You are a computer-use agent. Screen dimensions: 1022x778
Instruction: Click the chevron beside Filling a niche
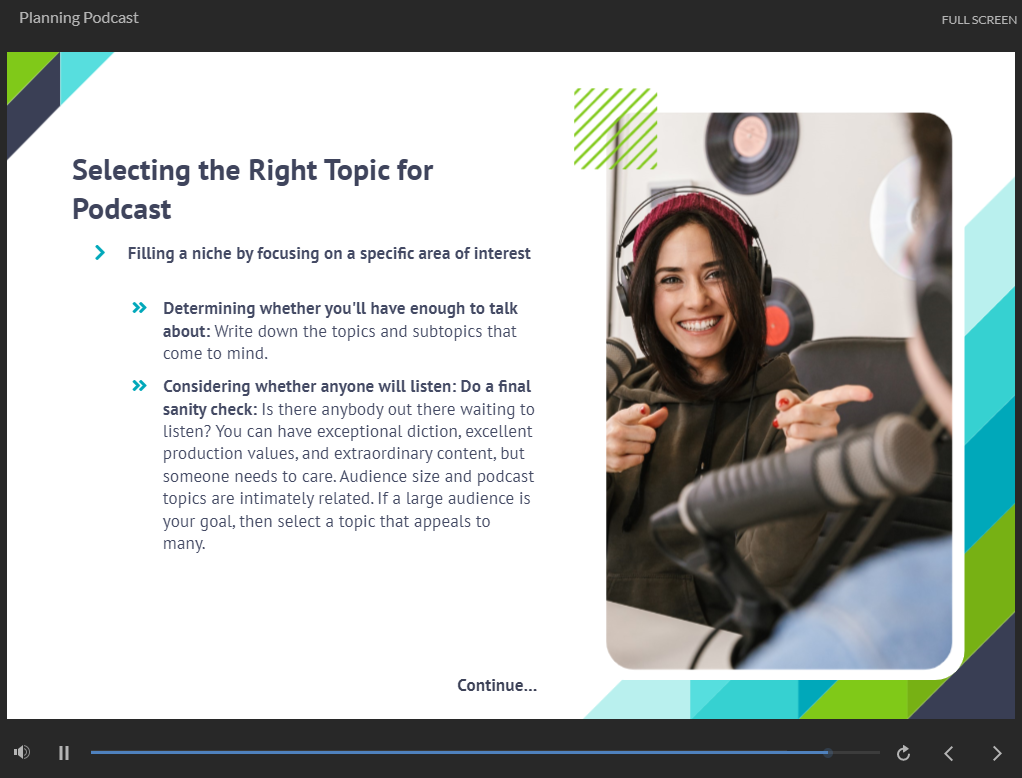coord(100,253)
